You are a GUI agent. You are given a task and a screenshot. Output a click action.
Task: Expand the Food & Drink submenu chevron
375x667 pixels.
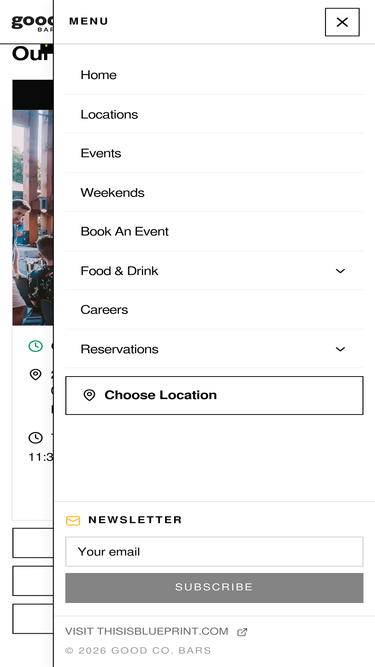point(340,271)
